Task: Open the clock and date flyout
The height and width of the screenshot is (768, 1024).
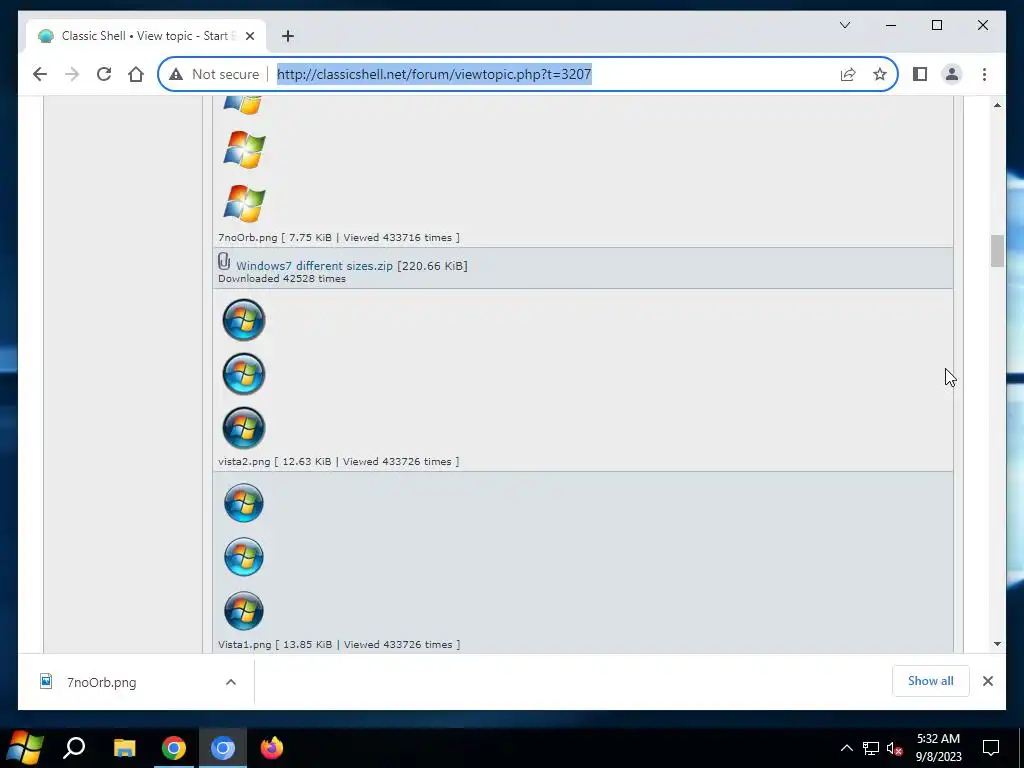Action: pos(938,748)
